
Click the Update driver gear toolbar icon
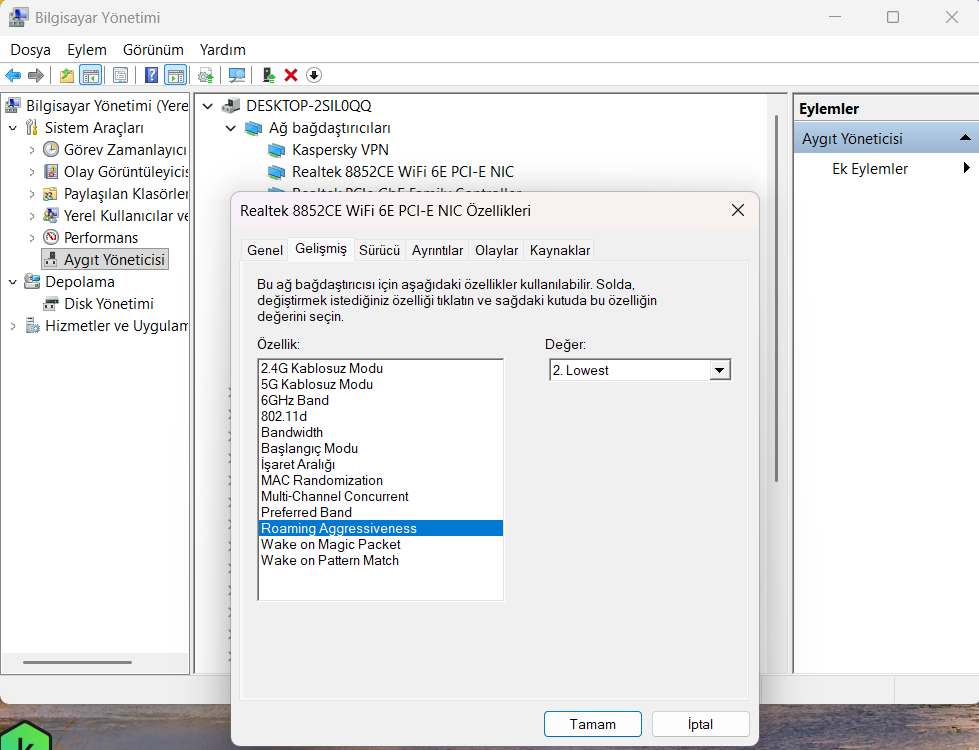[x=205, y=76]
